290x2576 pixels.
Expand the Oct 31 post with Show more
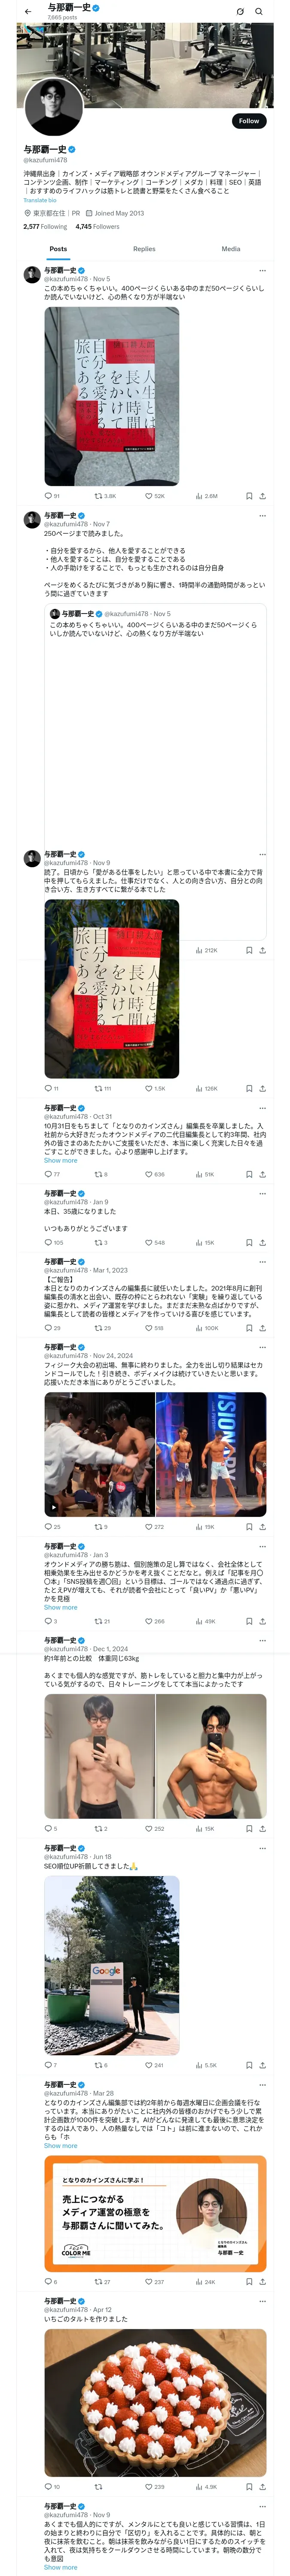[60, 1161]
